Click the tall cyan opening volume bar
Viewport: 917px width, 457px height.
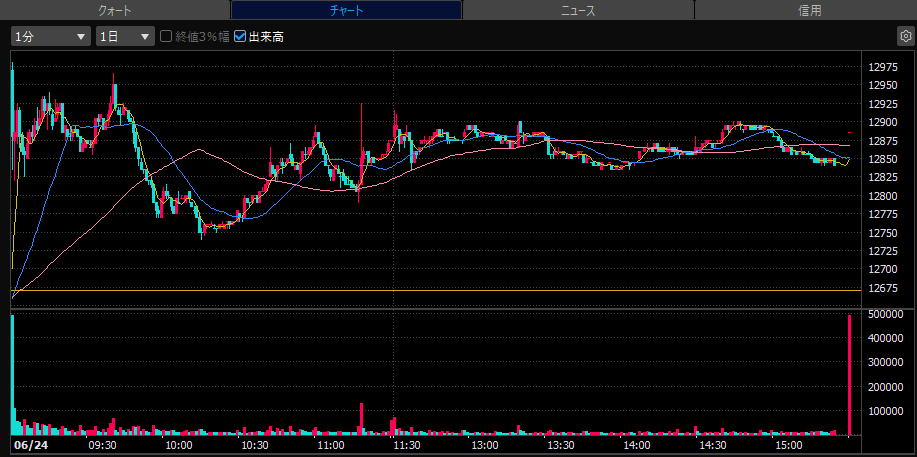point(13,375)
